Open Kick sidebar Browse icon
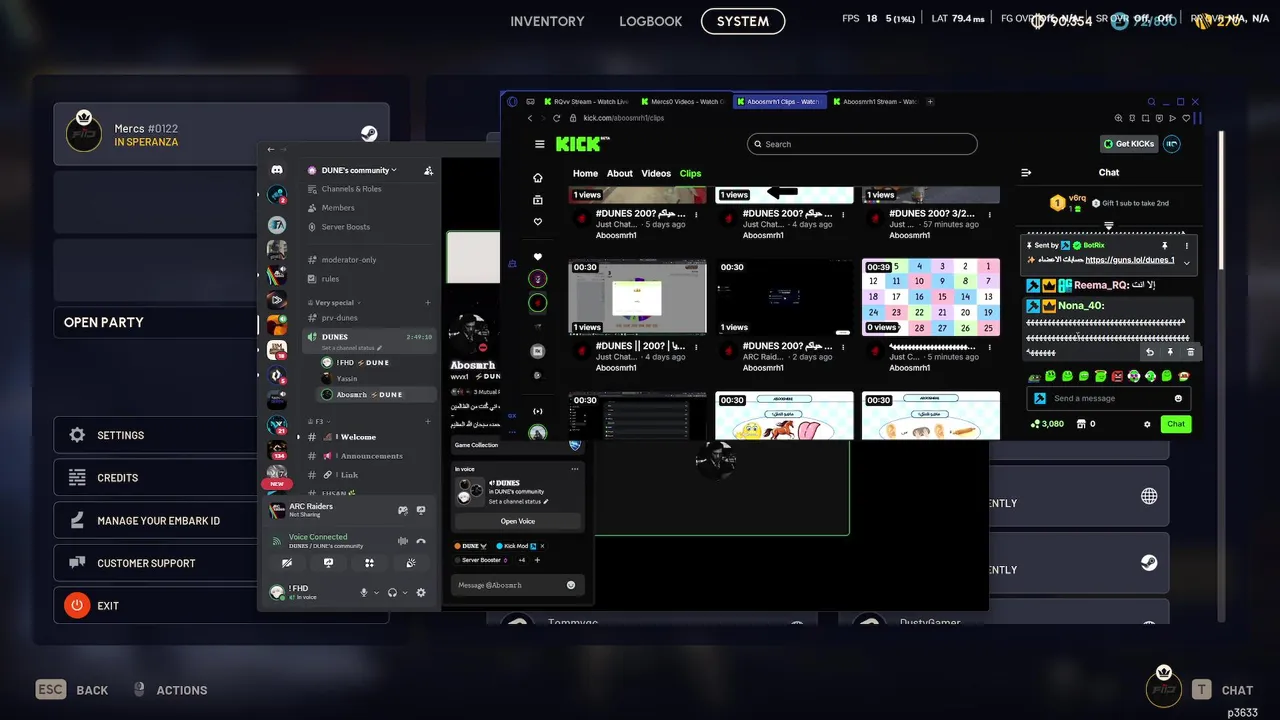Image resolution: width=1280 pixels, height=720 pixels. (x=538, y=200)
